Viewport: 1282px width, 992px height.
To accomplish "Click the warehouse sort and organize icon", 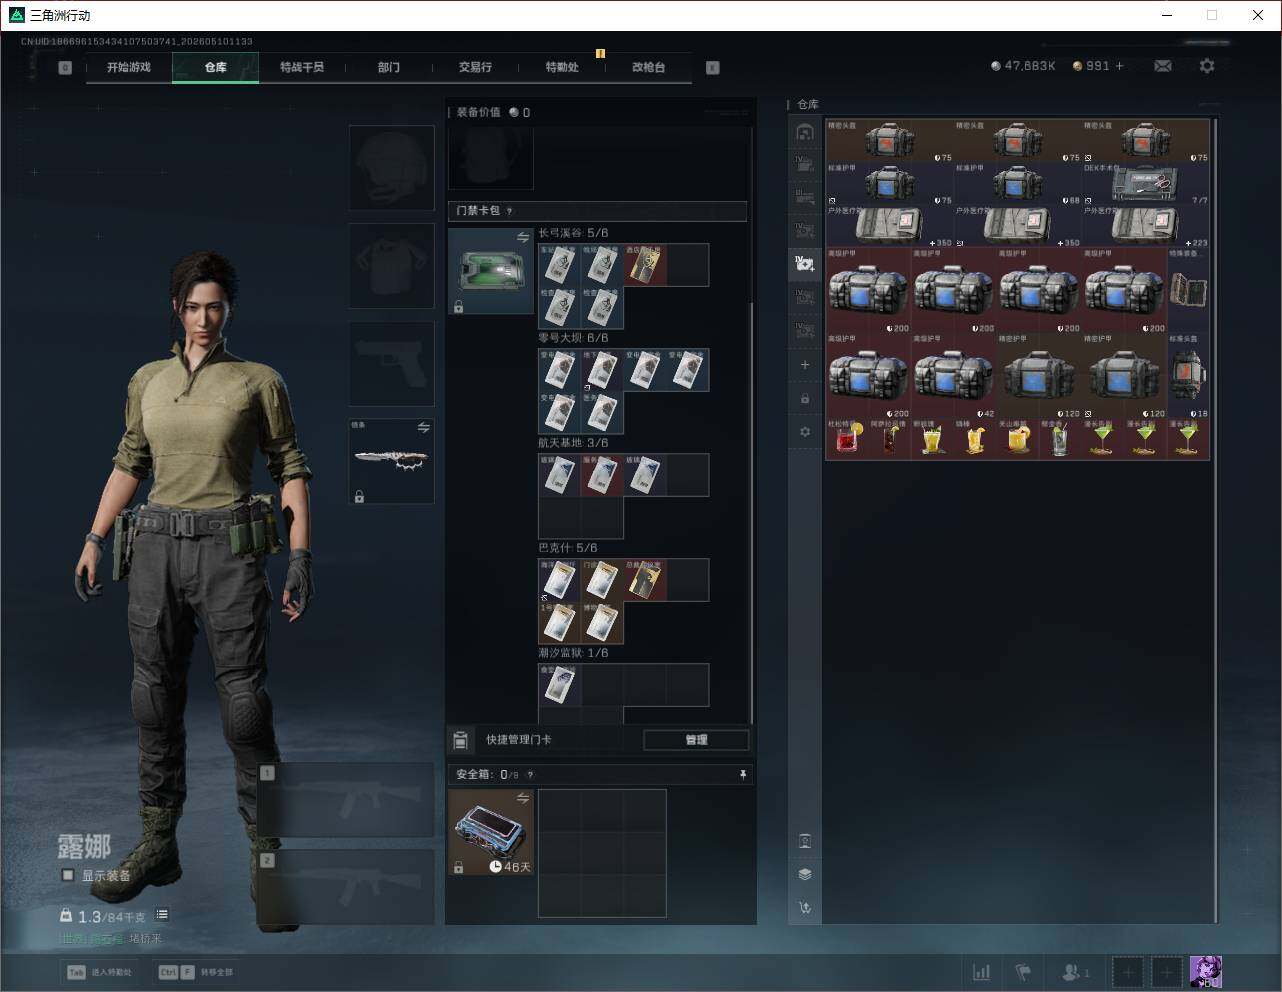I will pos(805,908).
